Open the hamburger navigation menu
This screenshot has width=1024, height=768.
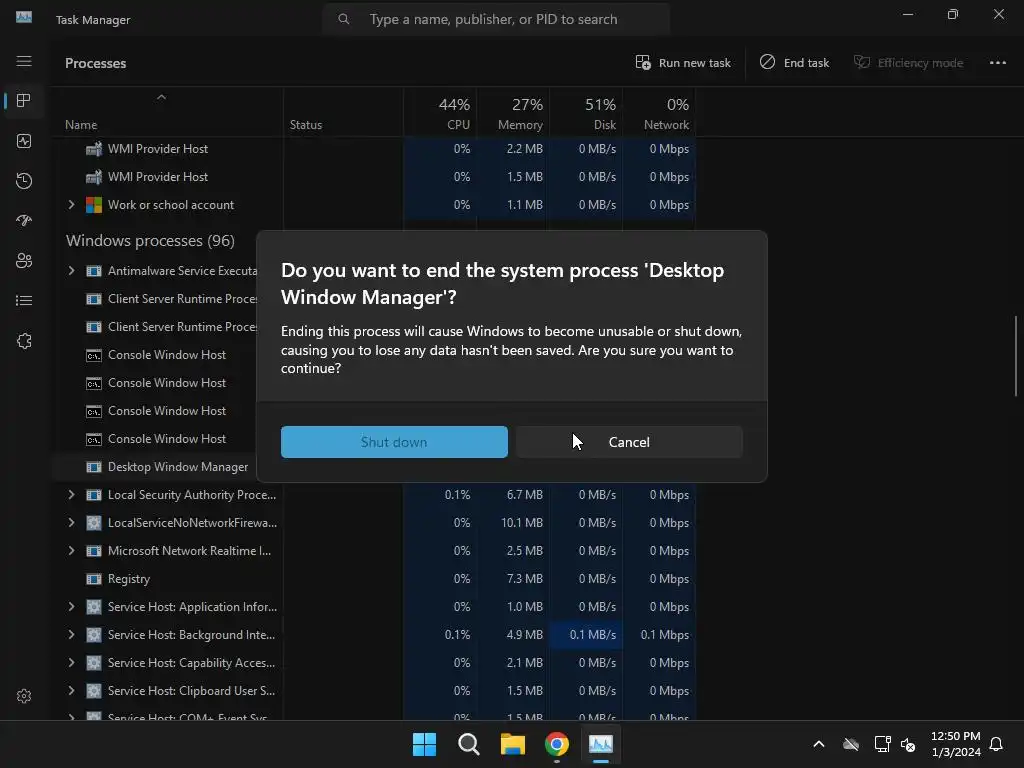pos(24,61)
